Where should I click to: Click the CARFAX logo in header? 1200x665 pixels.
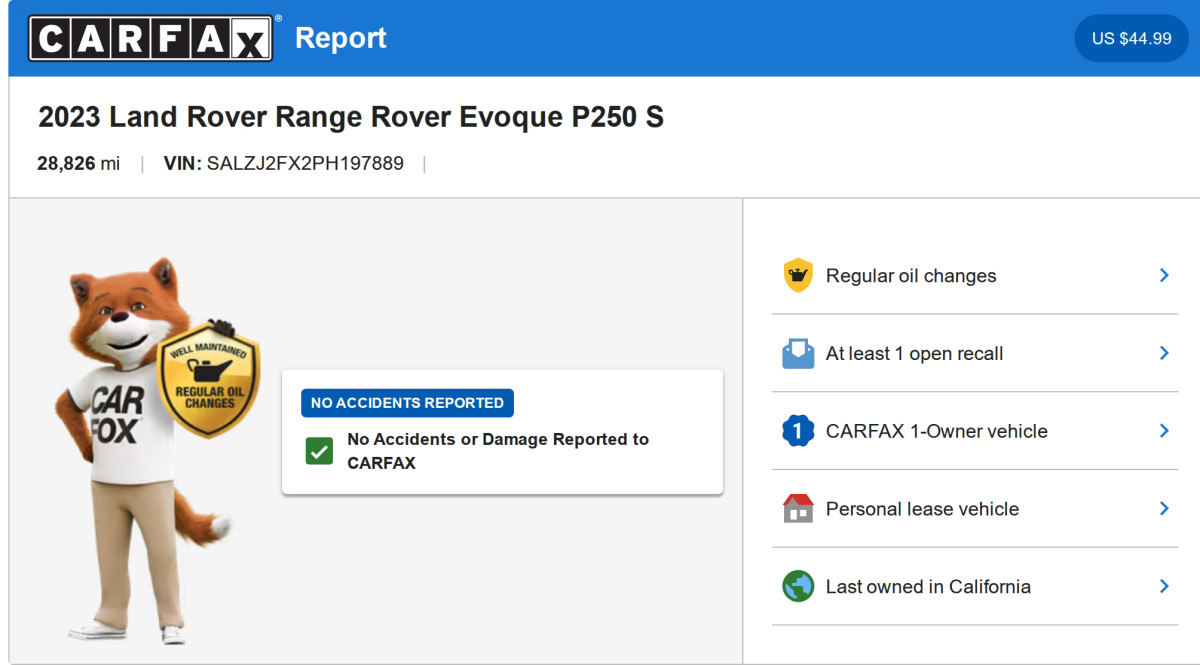pyautogui.click(x=150, y=38)
